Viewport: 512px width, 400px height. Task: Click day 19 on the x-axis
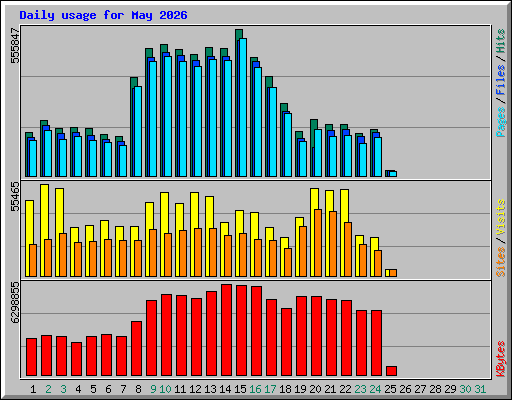[x=301, y=389]
